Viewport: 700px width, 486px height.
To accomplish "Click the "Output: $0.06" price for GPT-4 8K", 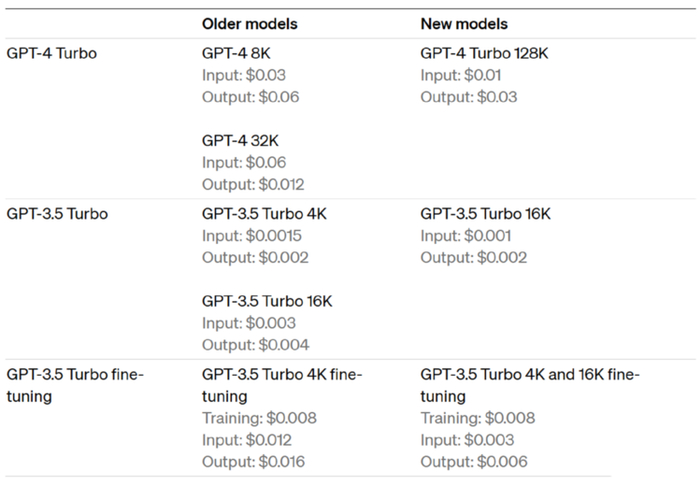I will (250, 97).
